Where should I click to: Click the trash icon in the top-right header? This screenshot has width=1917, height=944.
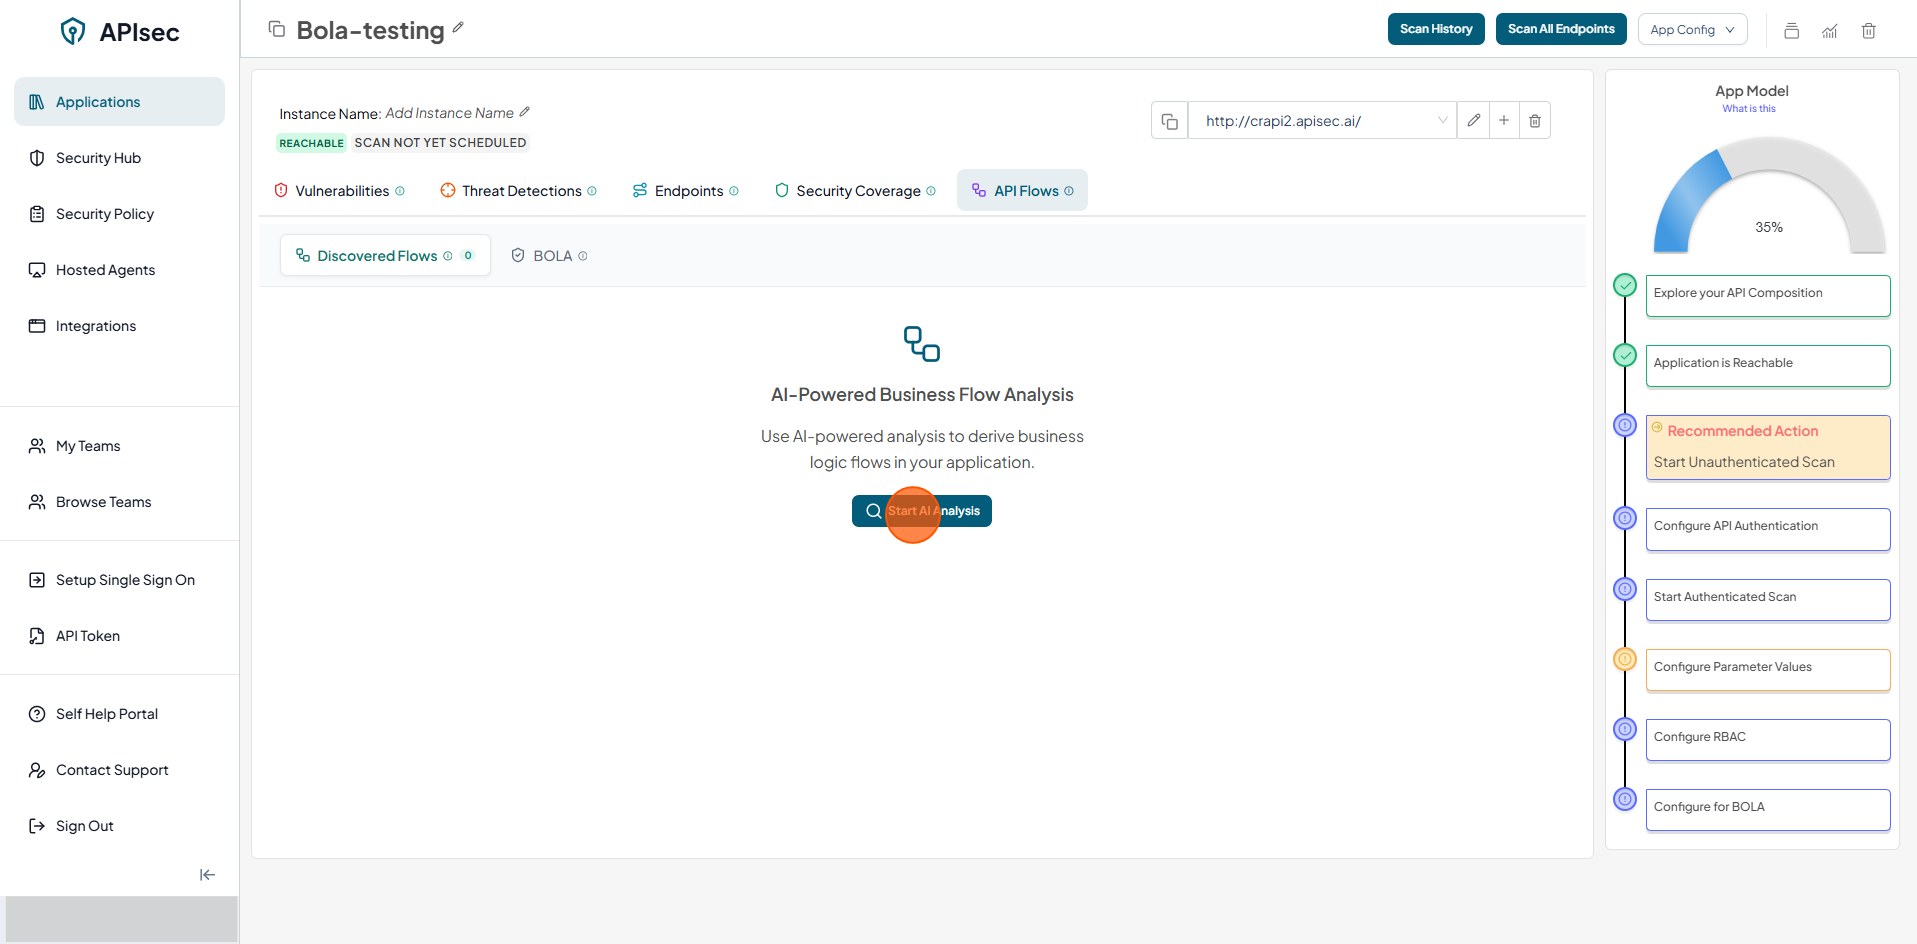(1868, 30)
